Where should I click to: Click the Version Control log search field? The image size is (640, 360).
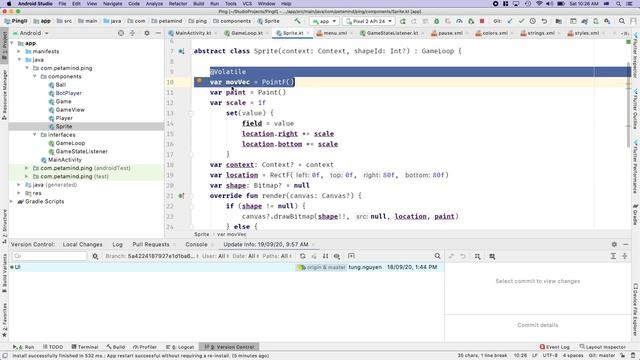point(50,256)
